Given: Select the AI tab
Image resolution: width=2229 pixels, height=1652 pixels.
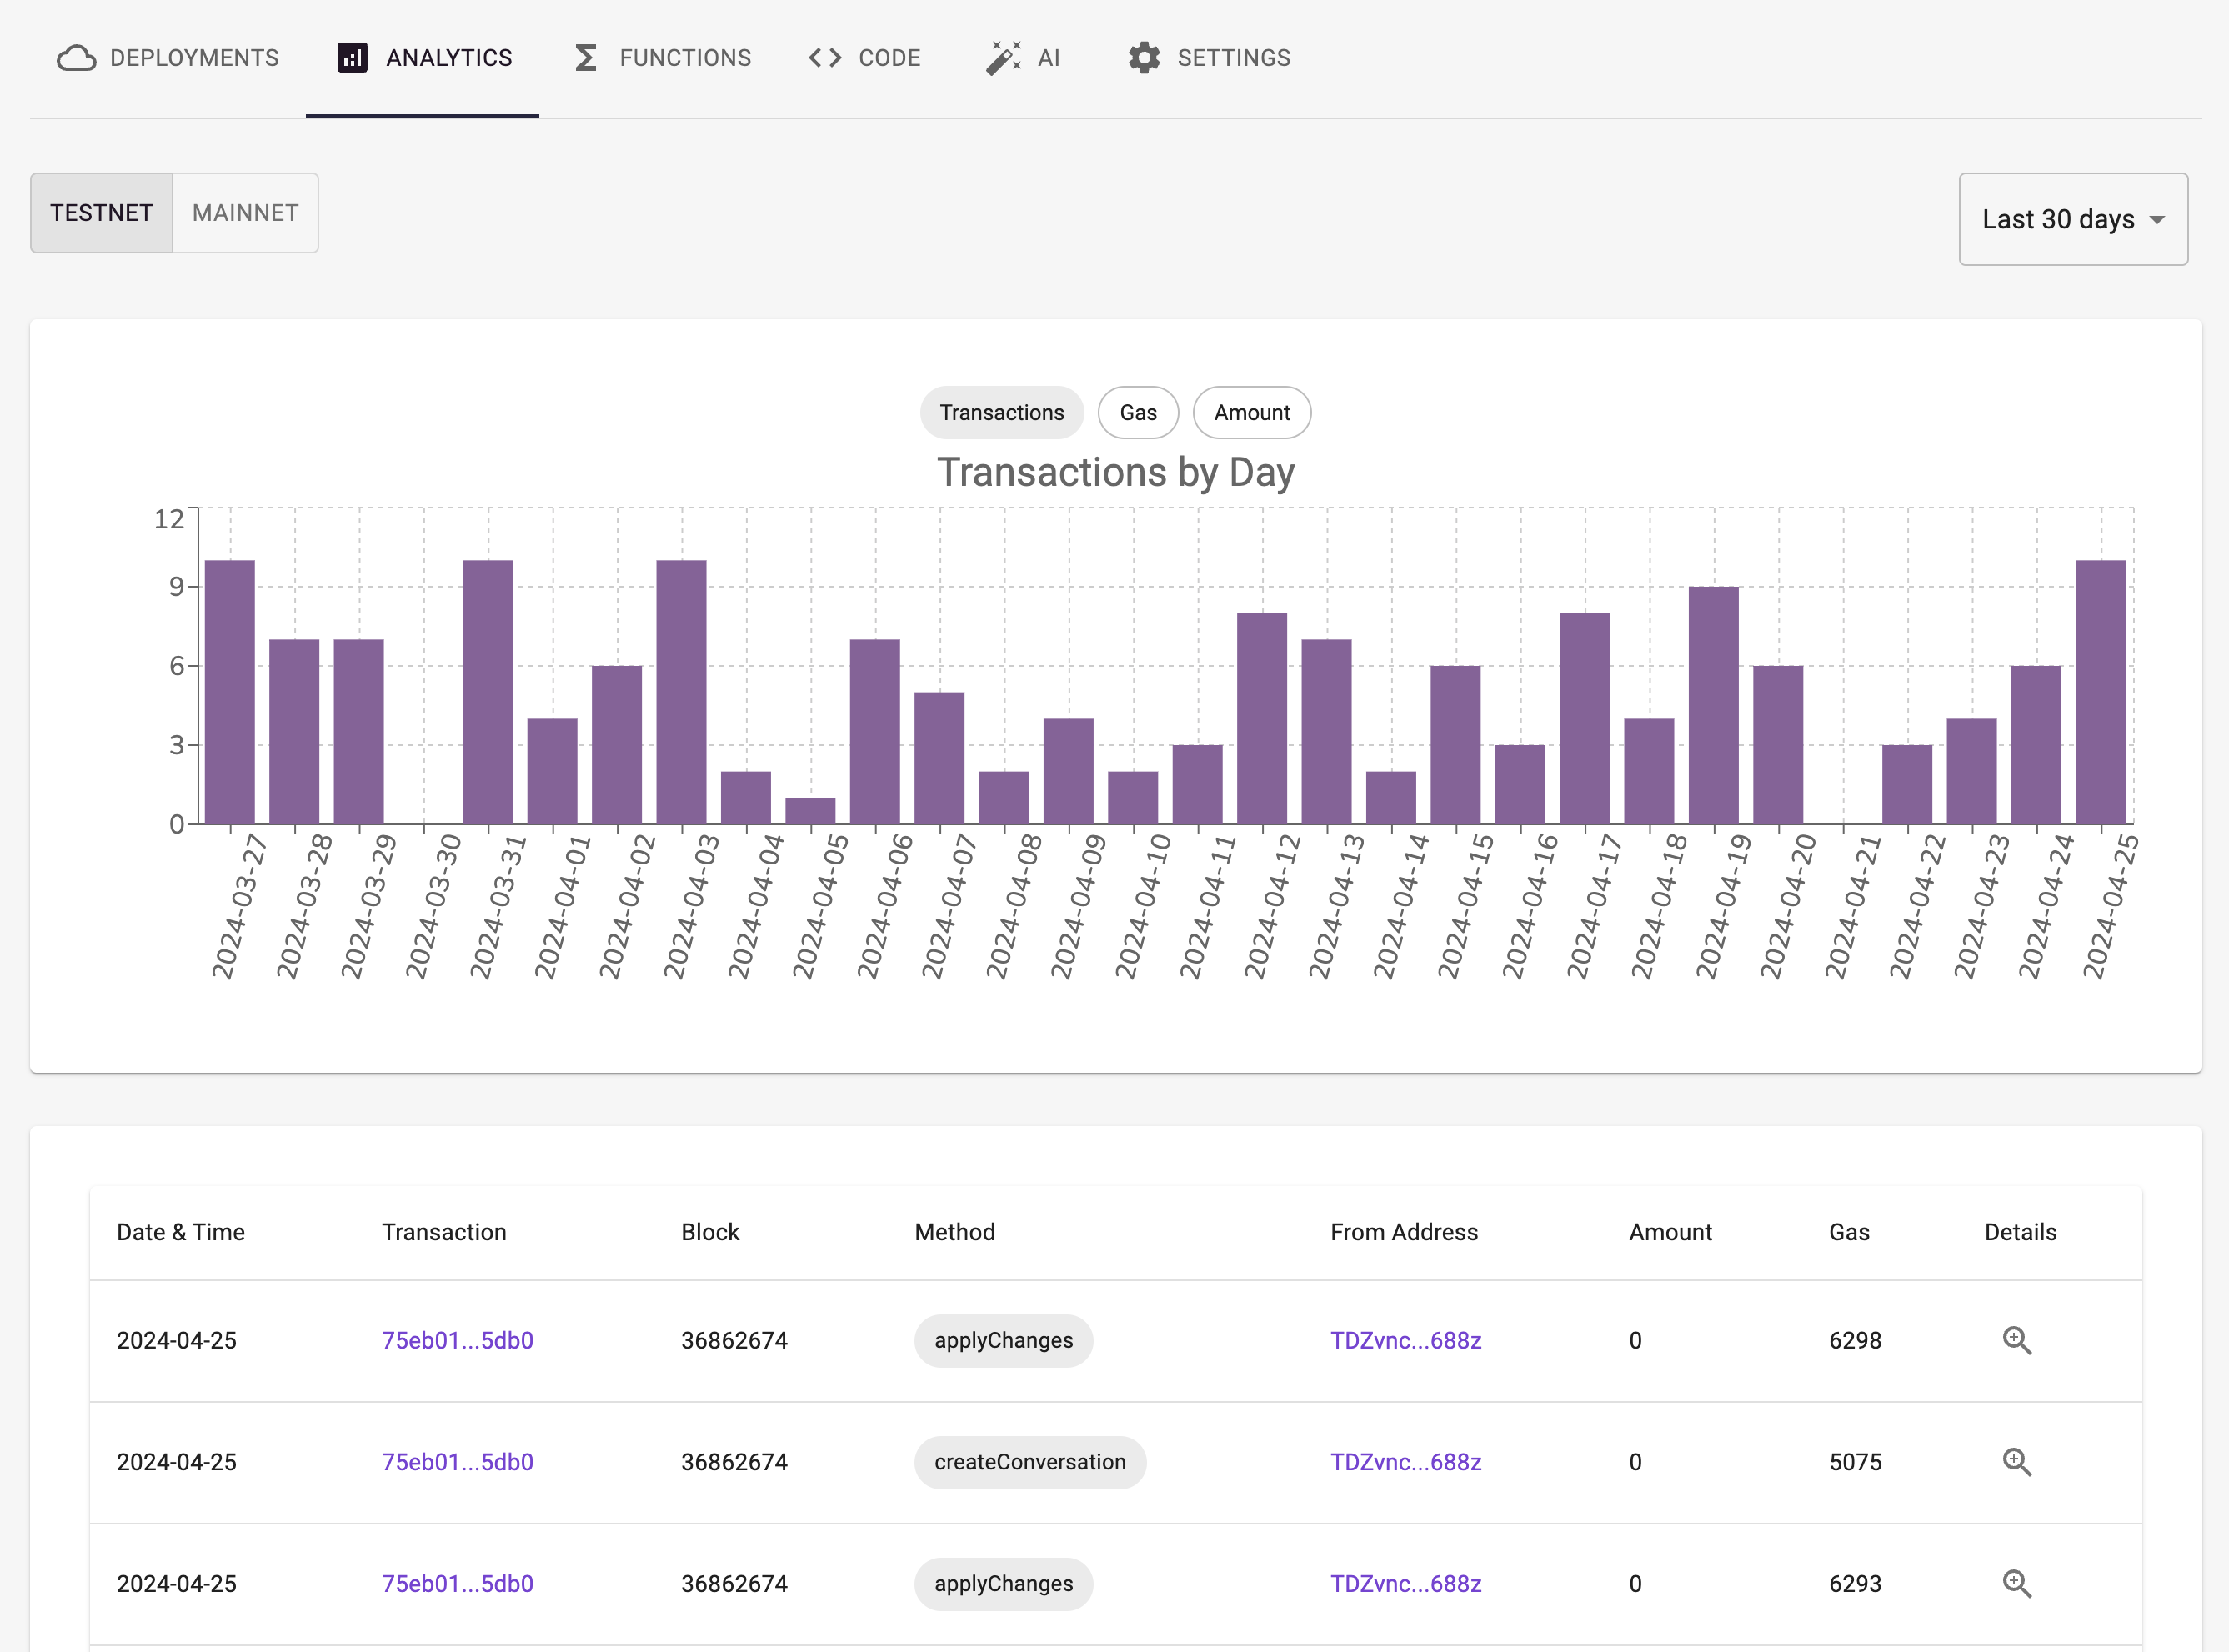Looking at the screenshot, I should tap(1022, 58).
